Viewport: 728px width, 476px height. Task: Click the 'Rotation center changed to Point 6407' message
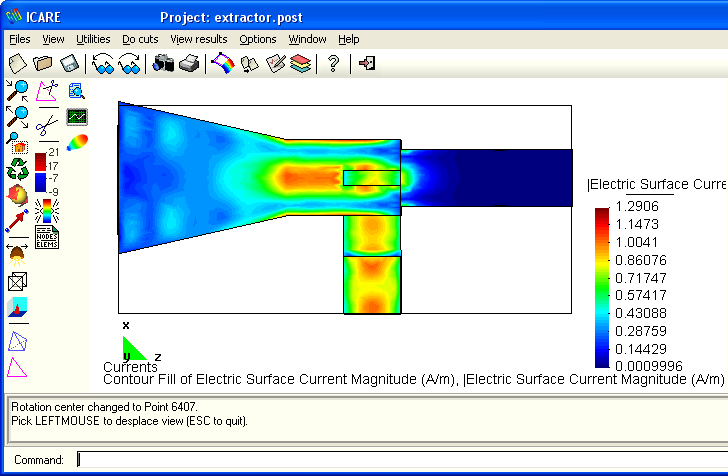point(104,407)
